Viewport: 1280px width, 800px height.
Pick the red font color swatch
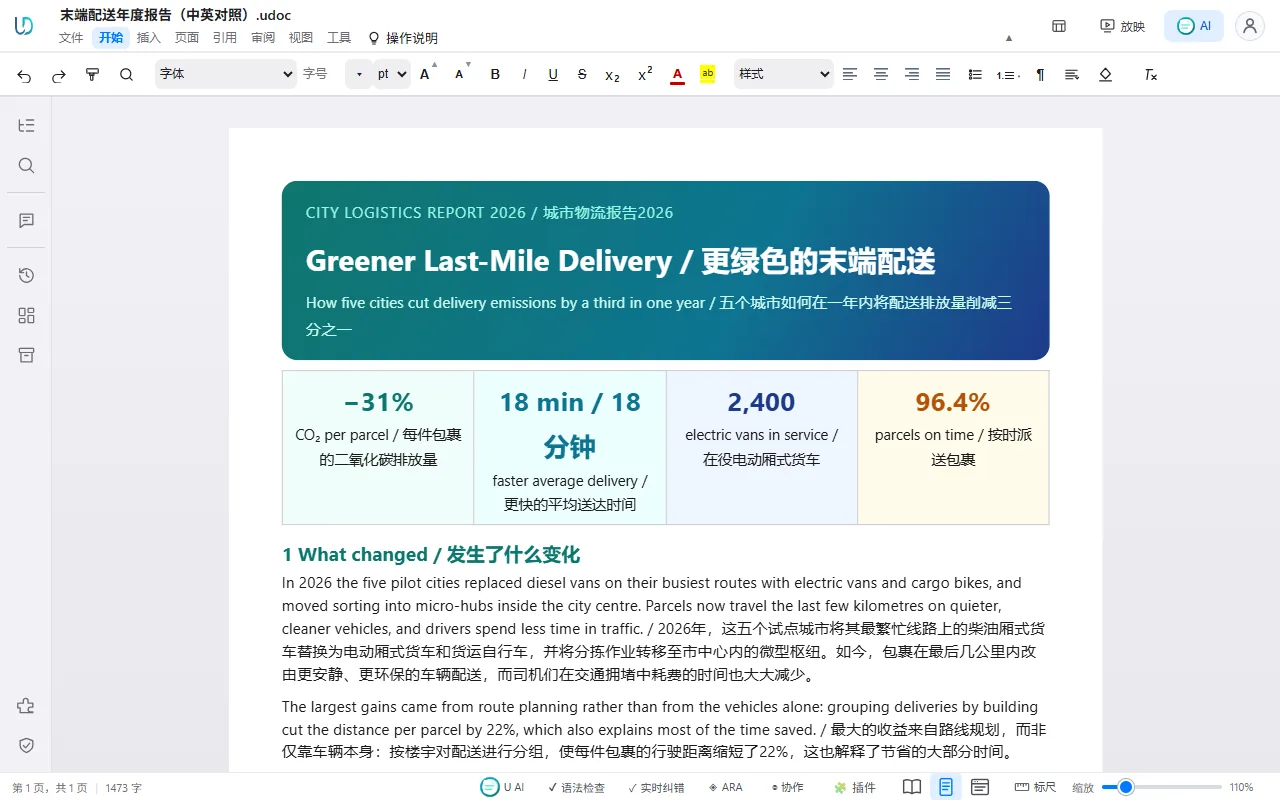click(677, 75)
